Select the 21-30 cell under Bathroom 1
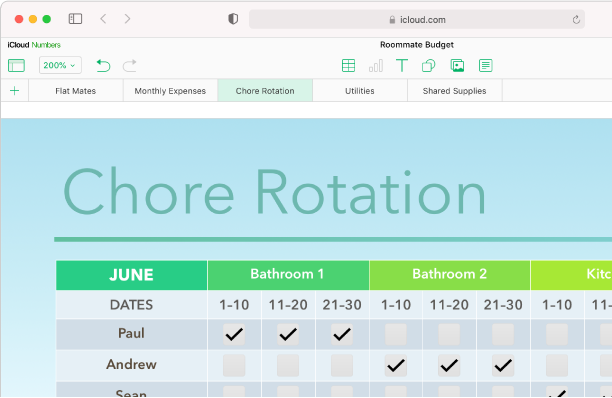This screenshot has width=612, height=398. (342, 305)
